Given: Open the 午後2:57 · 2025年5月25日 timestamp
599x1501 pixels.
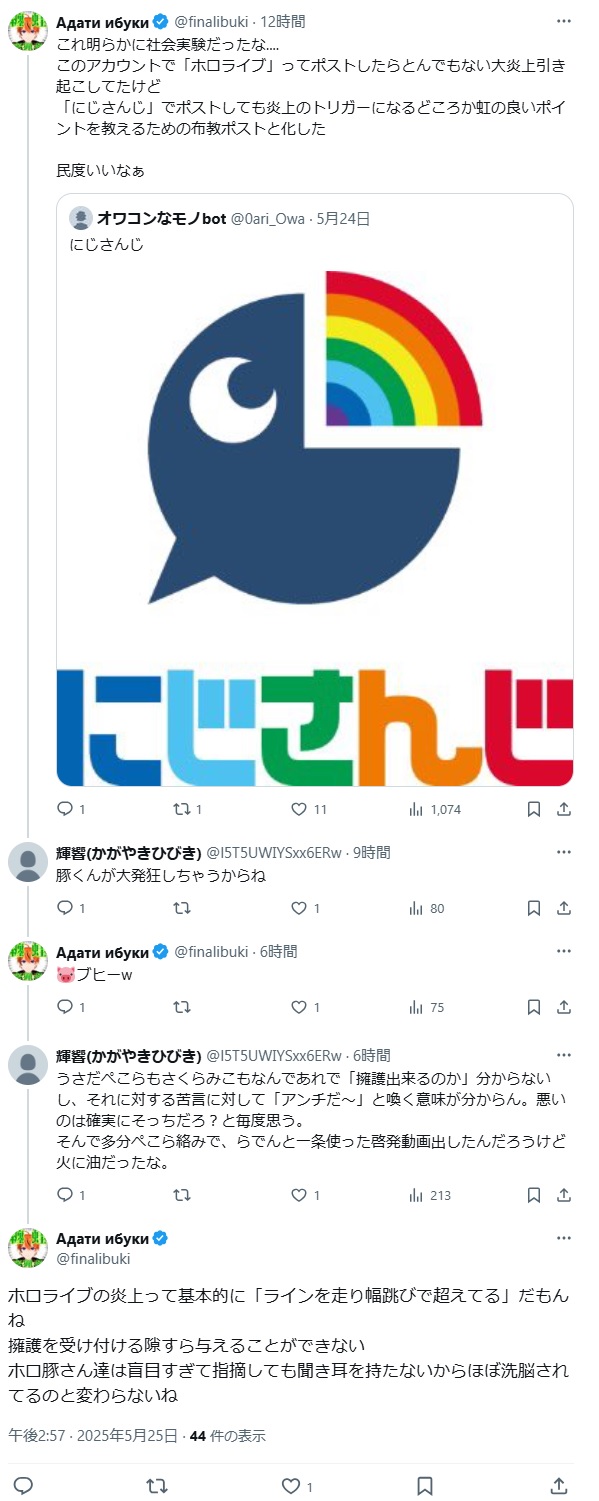Looking at the screenshot, I should [93, 1435].
